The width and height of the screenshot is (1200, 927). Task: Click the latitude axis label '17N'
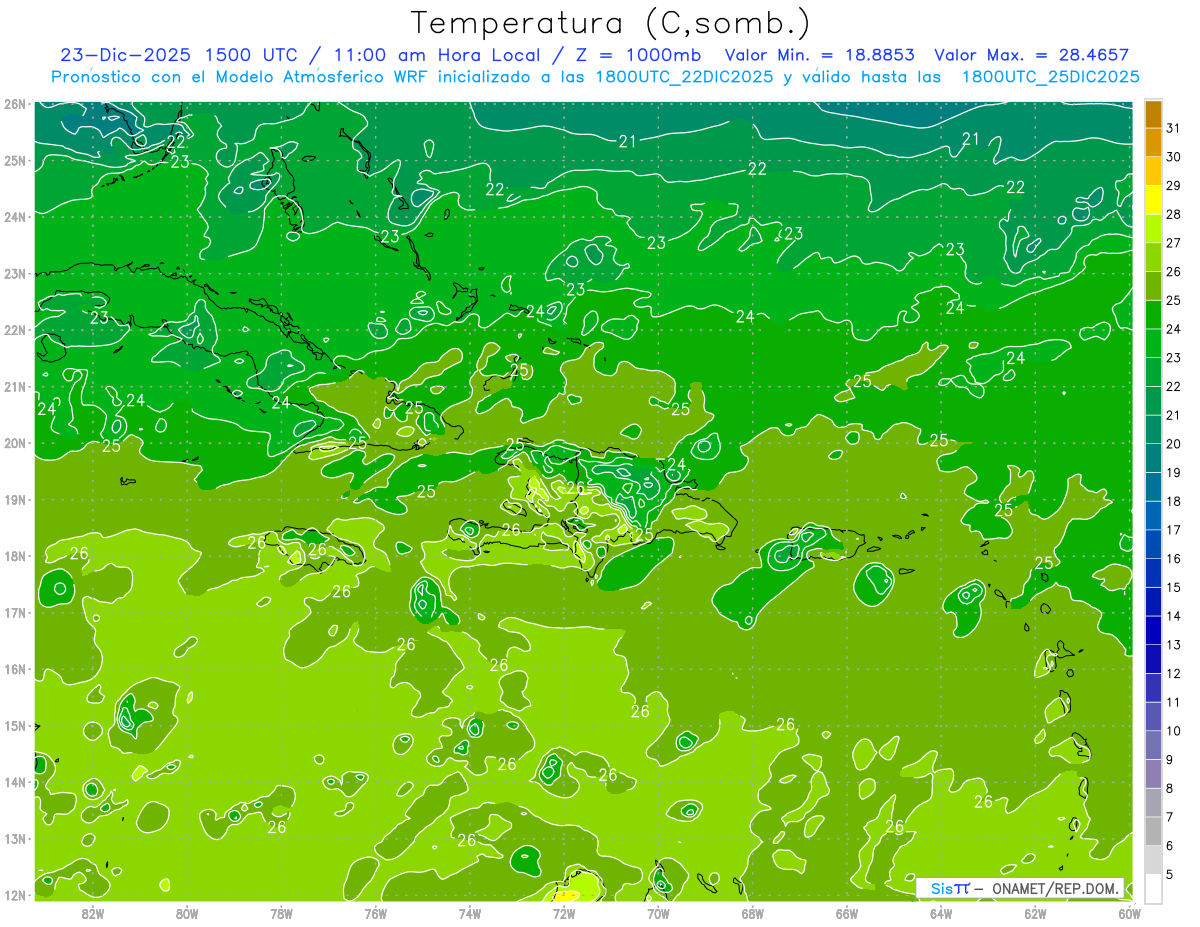(x=15, y=613)
